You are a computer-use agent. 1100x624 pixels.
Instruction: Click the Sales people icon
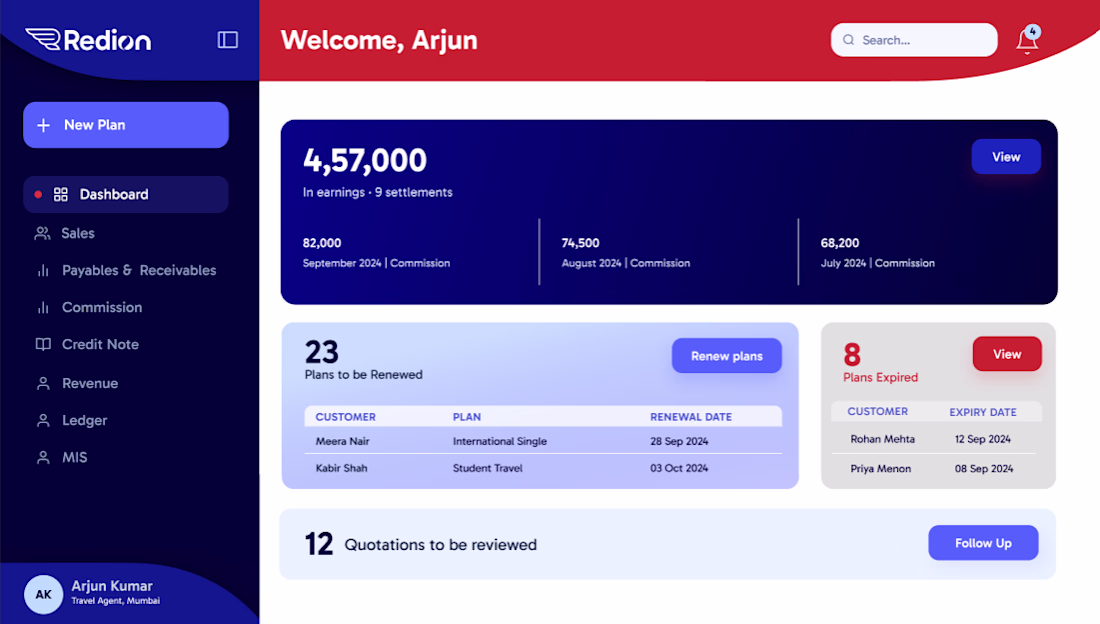point(43,233)
